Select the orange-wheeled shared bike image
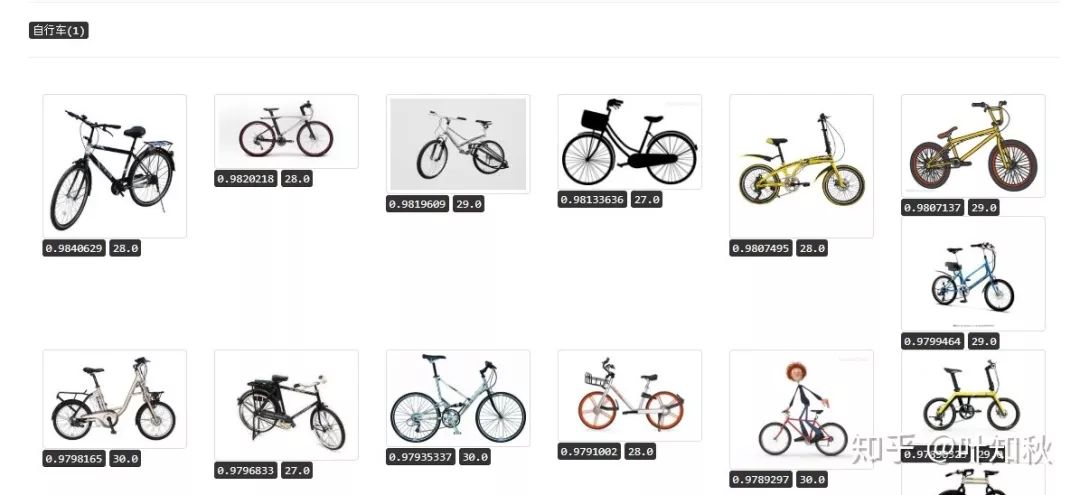Viewport: 1080px width, 495px height. [x=629, y=395]
